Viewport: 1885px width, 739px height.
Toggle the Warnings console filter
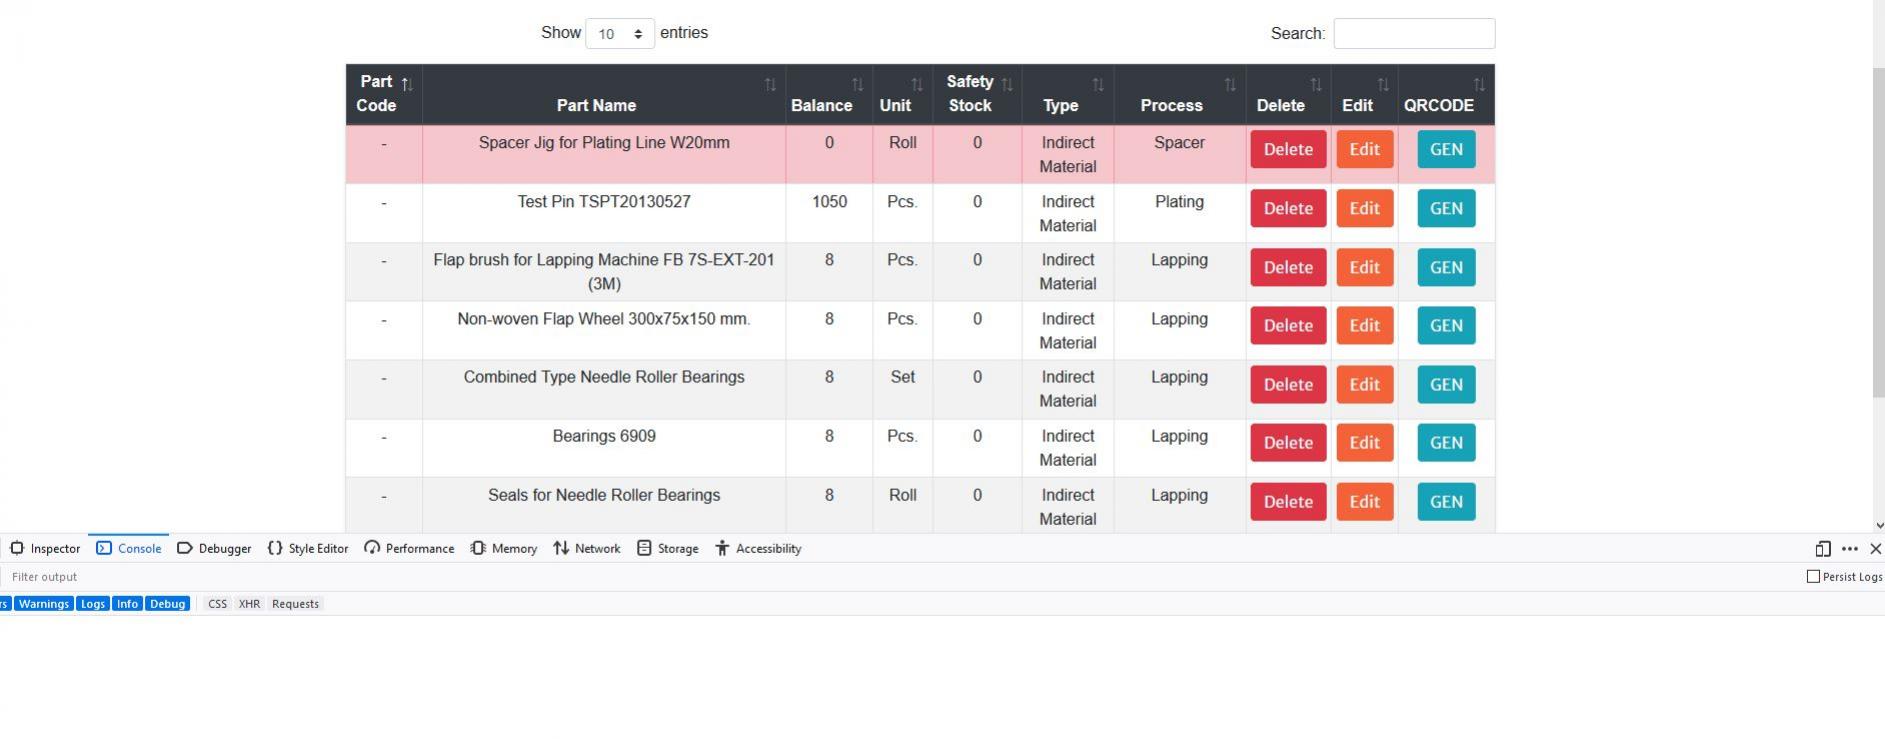(44, 604)
